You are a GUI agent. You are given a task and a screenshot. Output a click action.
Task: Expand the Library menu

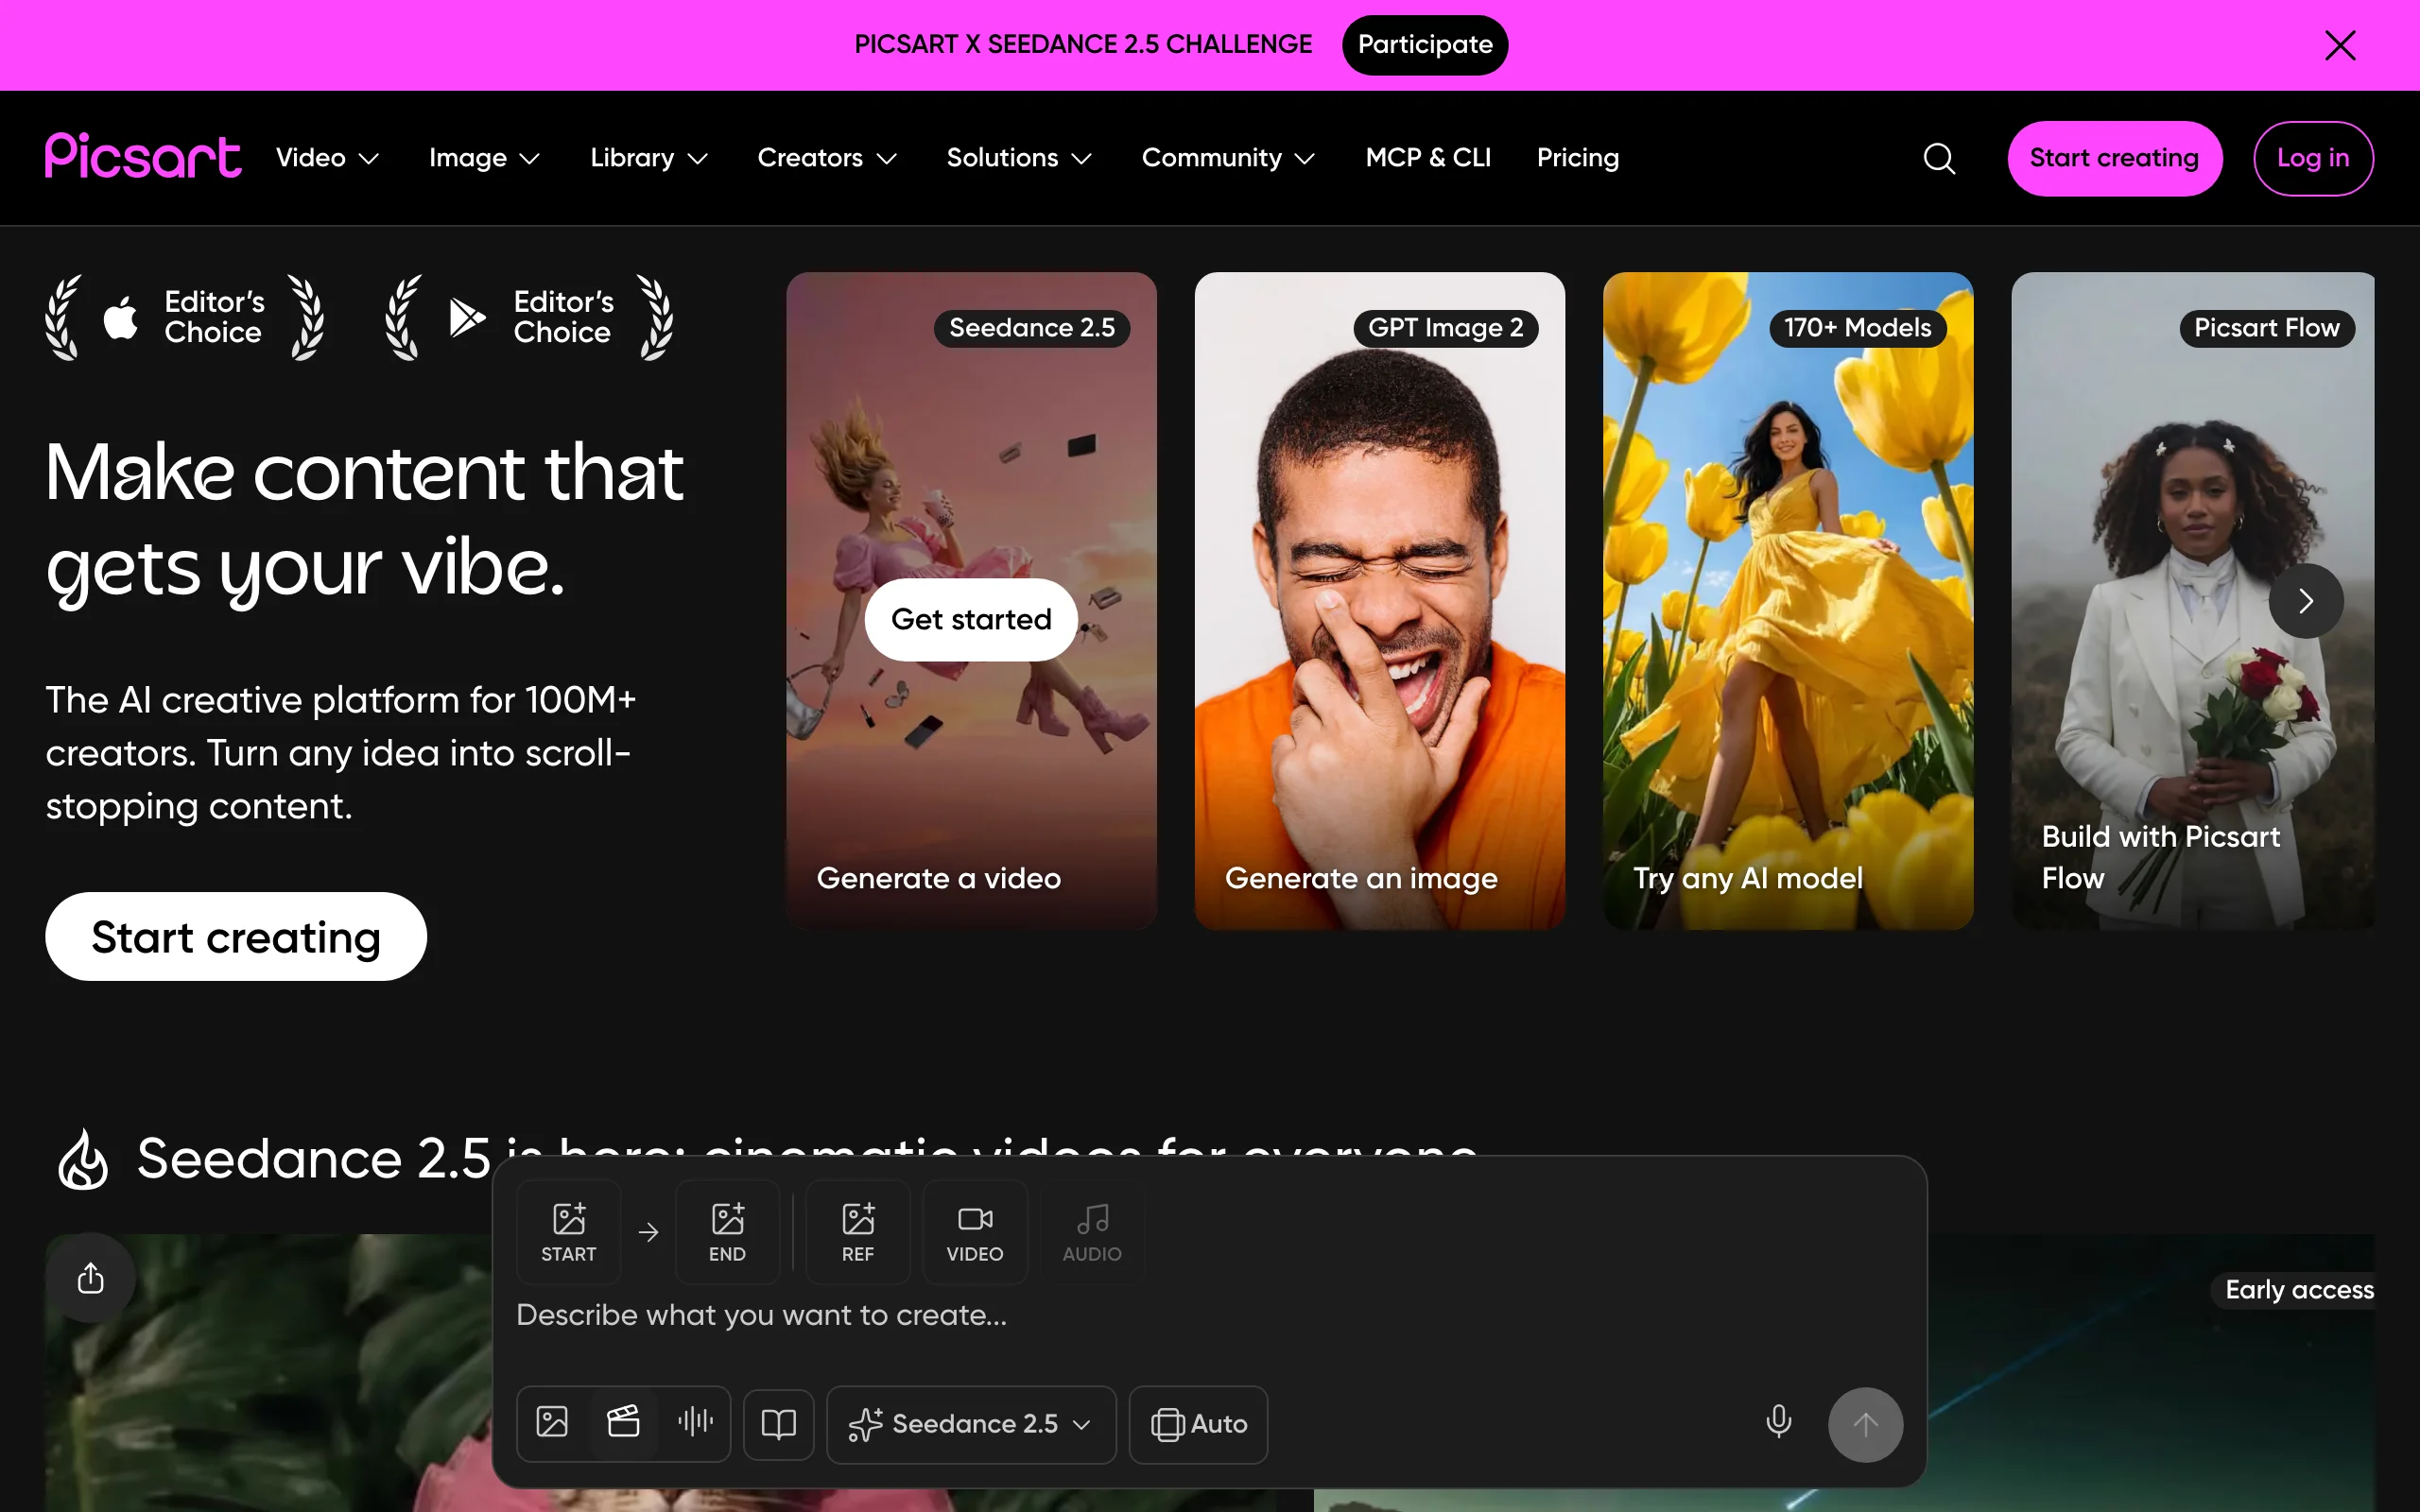tap(650, 158)
